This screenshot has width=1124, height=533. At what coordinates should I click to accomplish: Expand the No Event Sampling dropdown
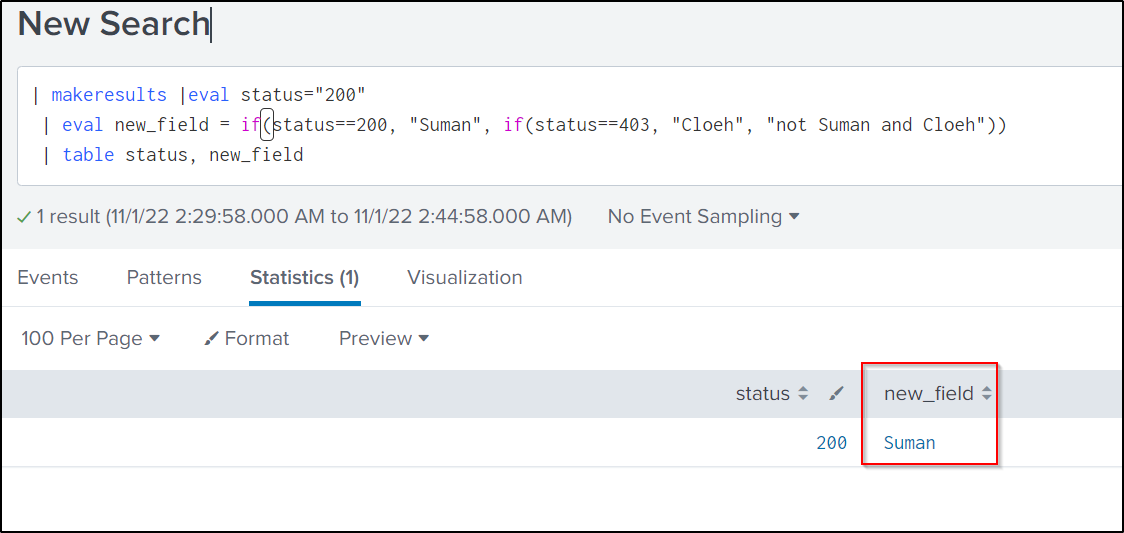point(703,217)
